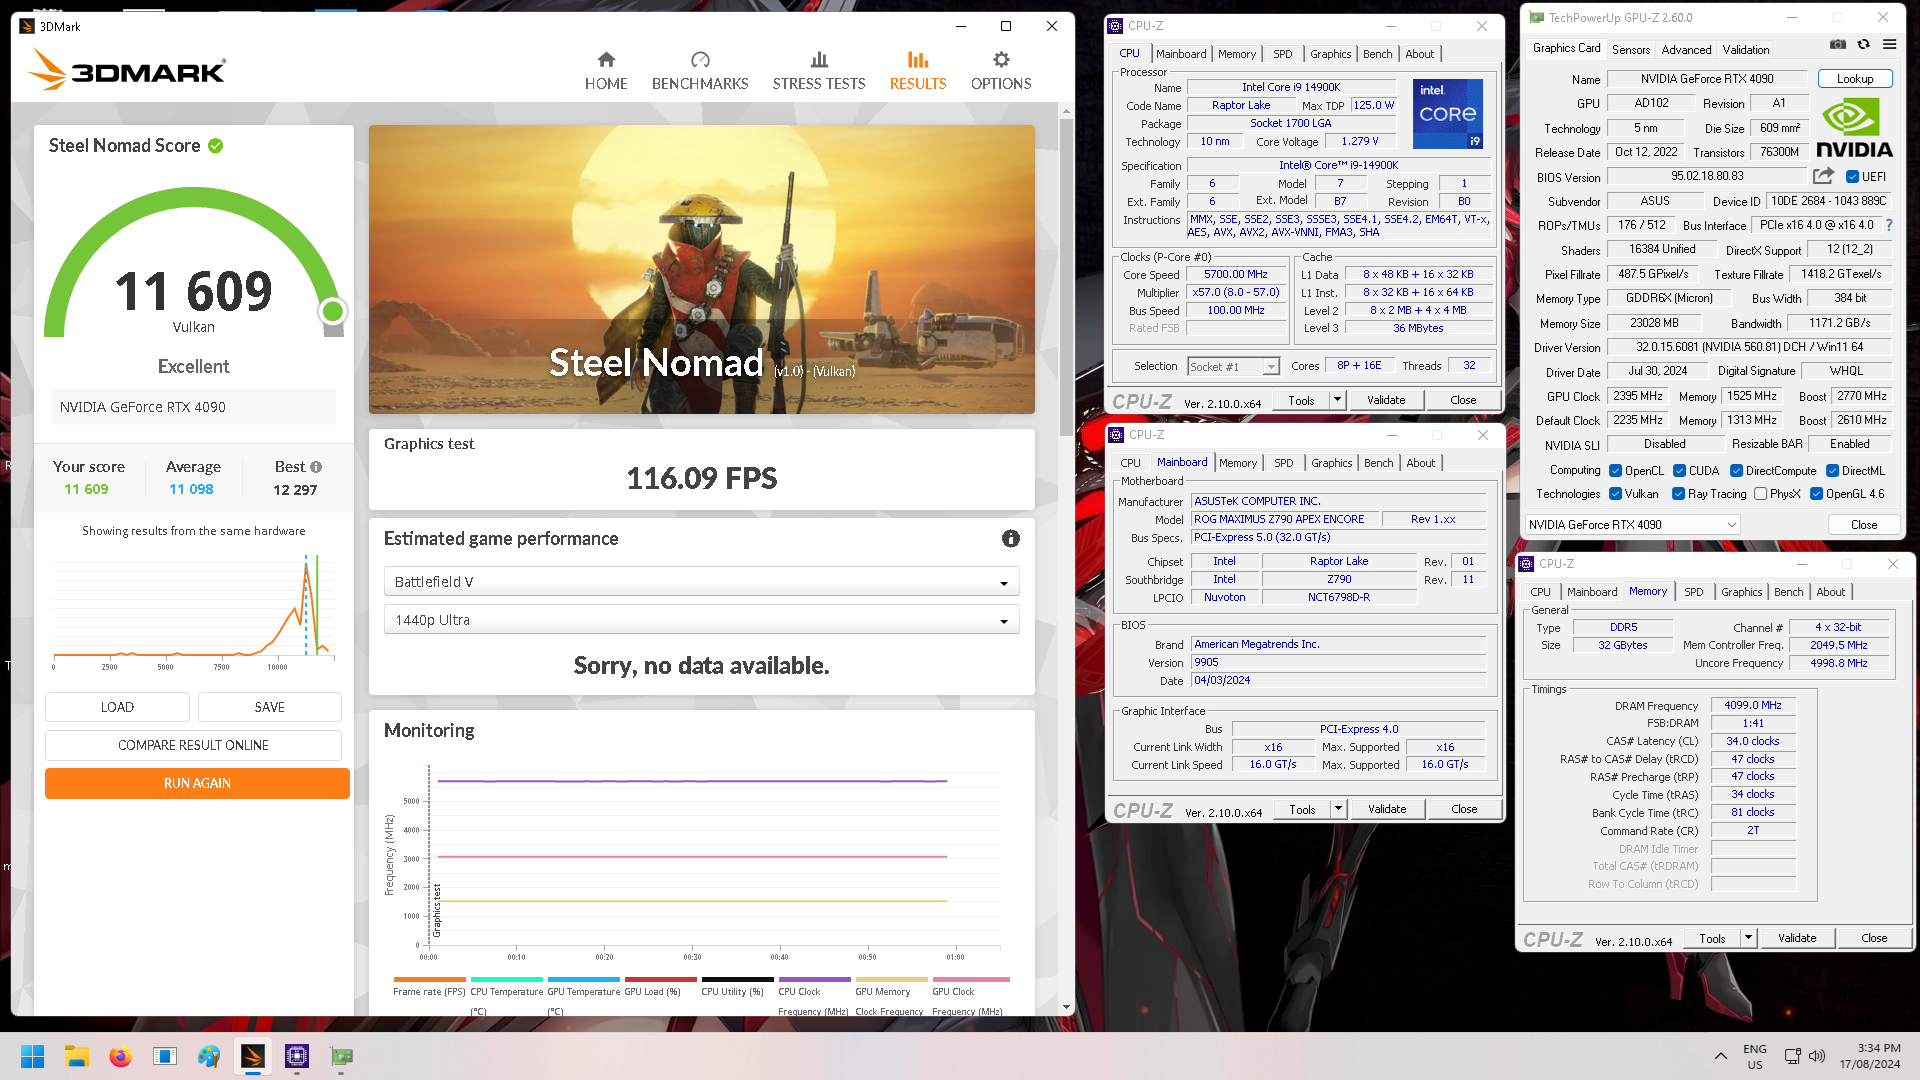This screenshot has width=1920, height=1080.
Task: Click the purple CPU Clock legend swatch
Action: [814, 980]
